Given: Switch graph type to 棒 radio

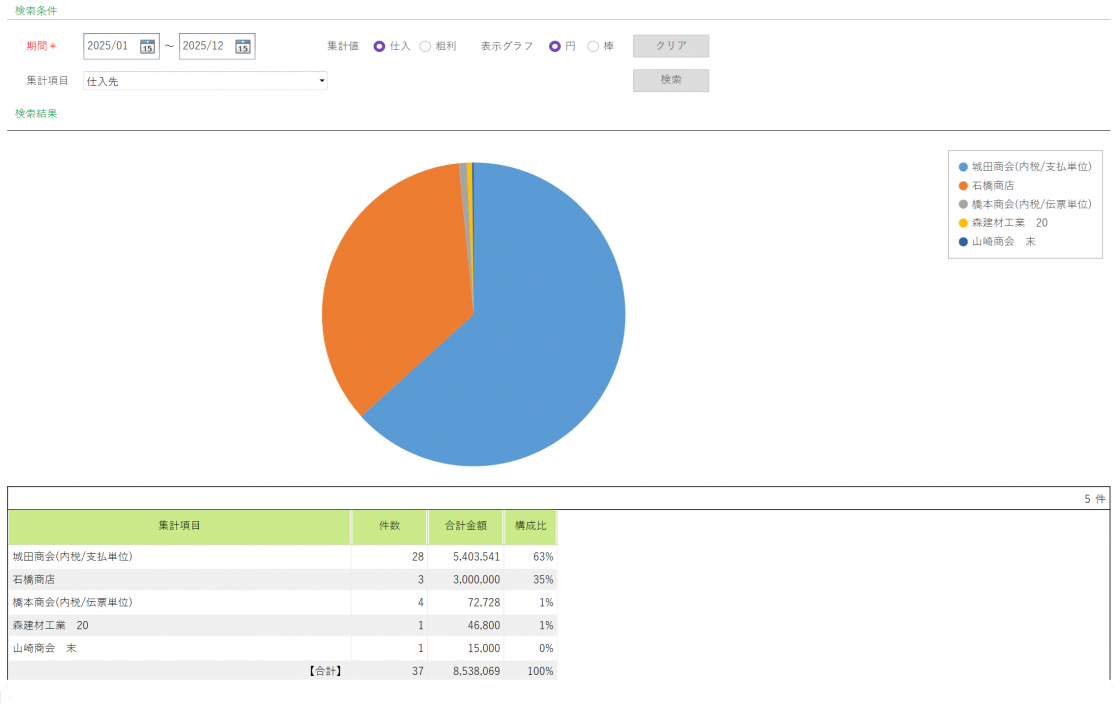Looking at the screenshot, I should click(x=593, y=46).
